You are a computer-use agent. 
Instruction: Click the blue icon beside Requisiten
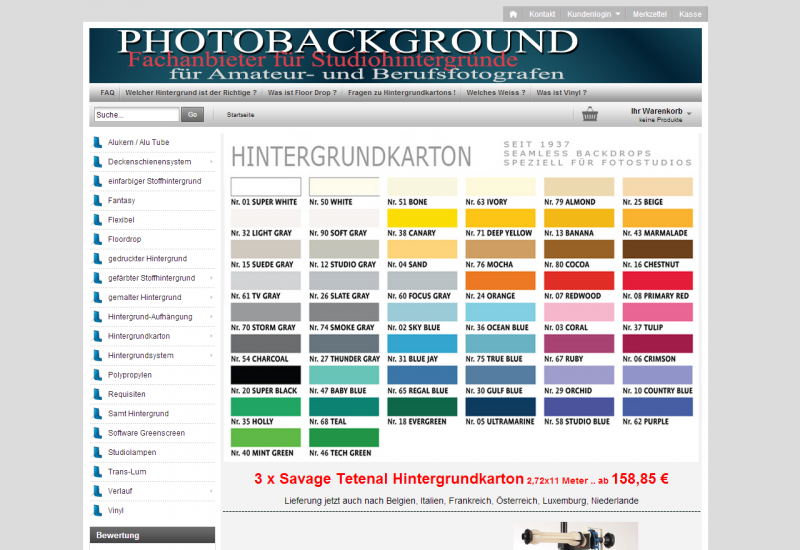click(x=98, y=394)
